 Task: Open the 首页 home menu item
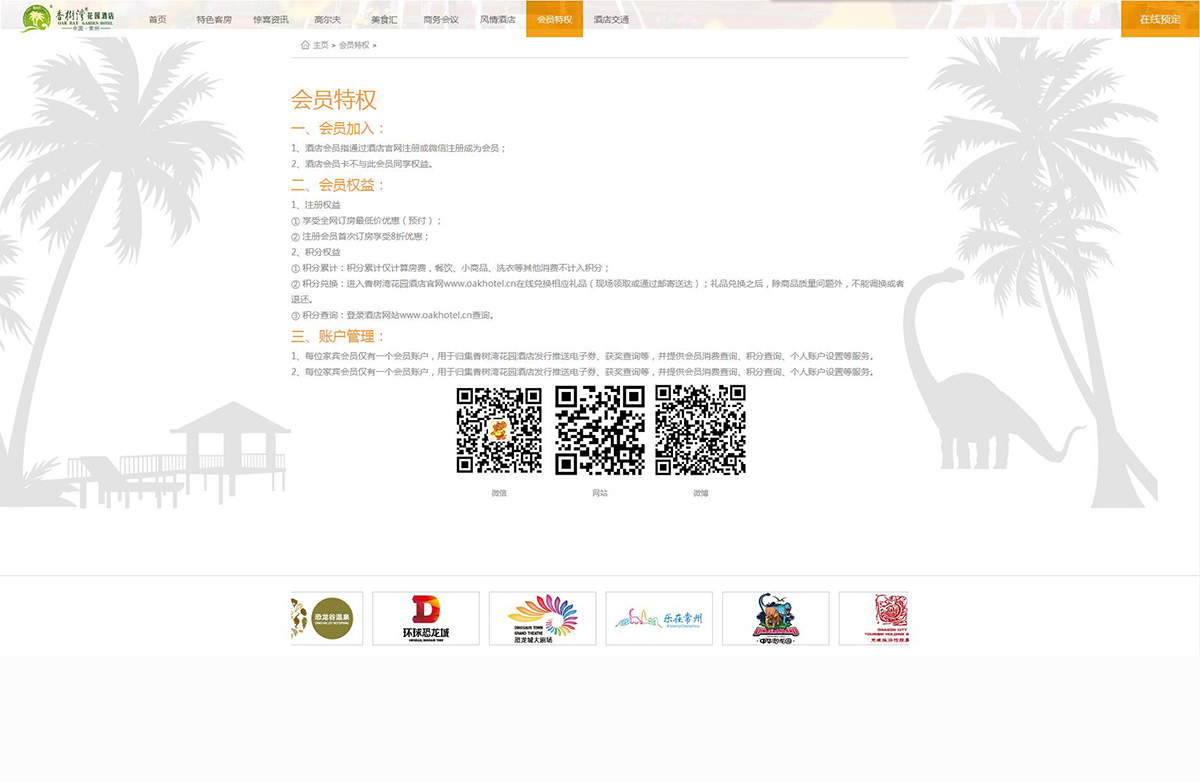point(158,19)
